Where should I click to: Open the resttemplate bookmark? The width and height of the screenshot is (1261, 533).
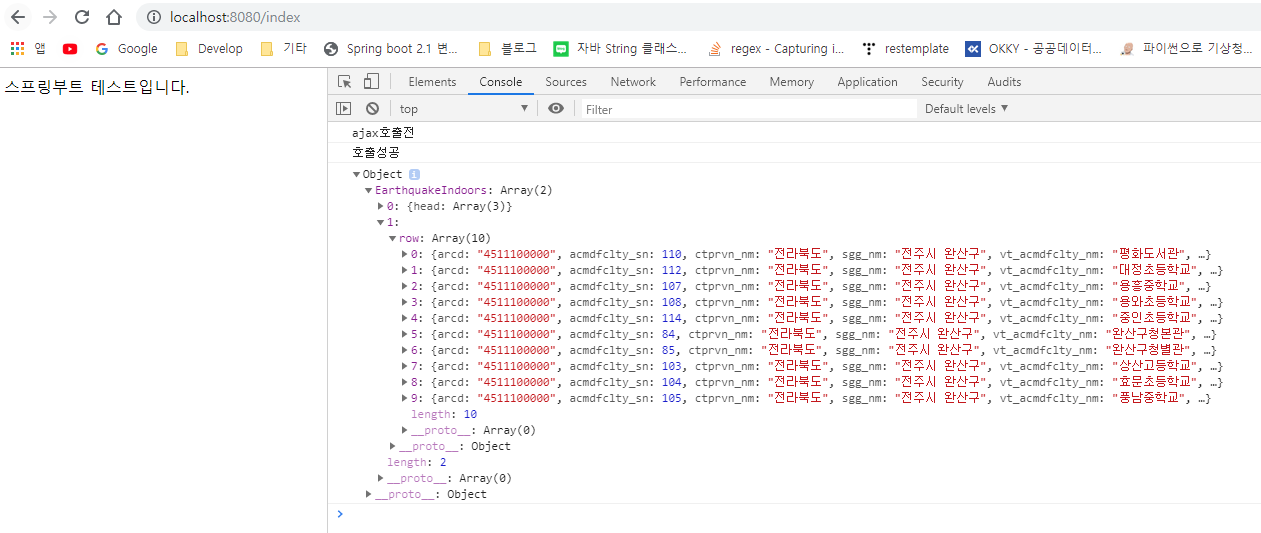[x=906, y=48]
